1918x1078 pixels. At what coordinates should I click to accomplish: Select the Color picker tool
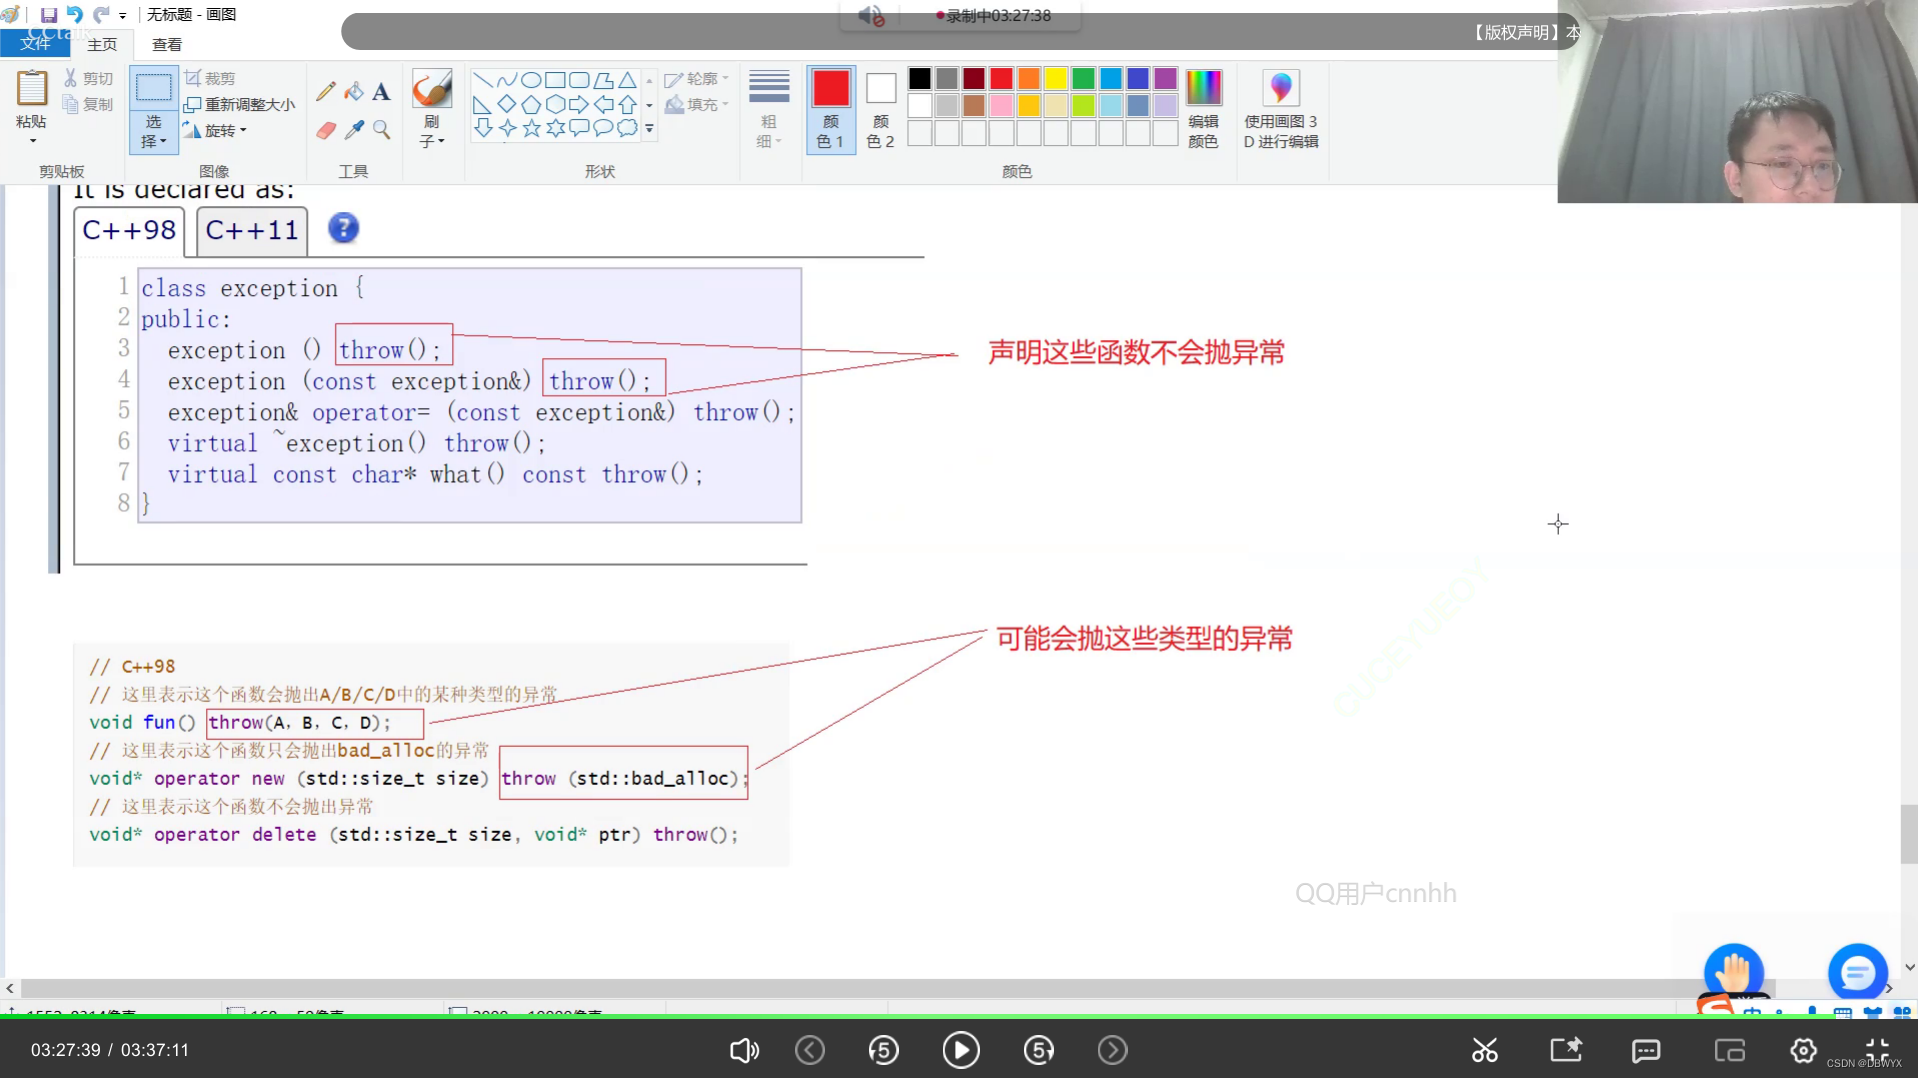click(x=353, y=130)
